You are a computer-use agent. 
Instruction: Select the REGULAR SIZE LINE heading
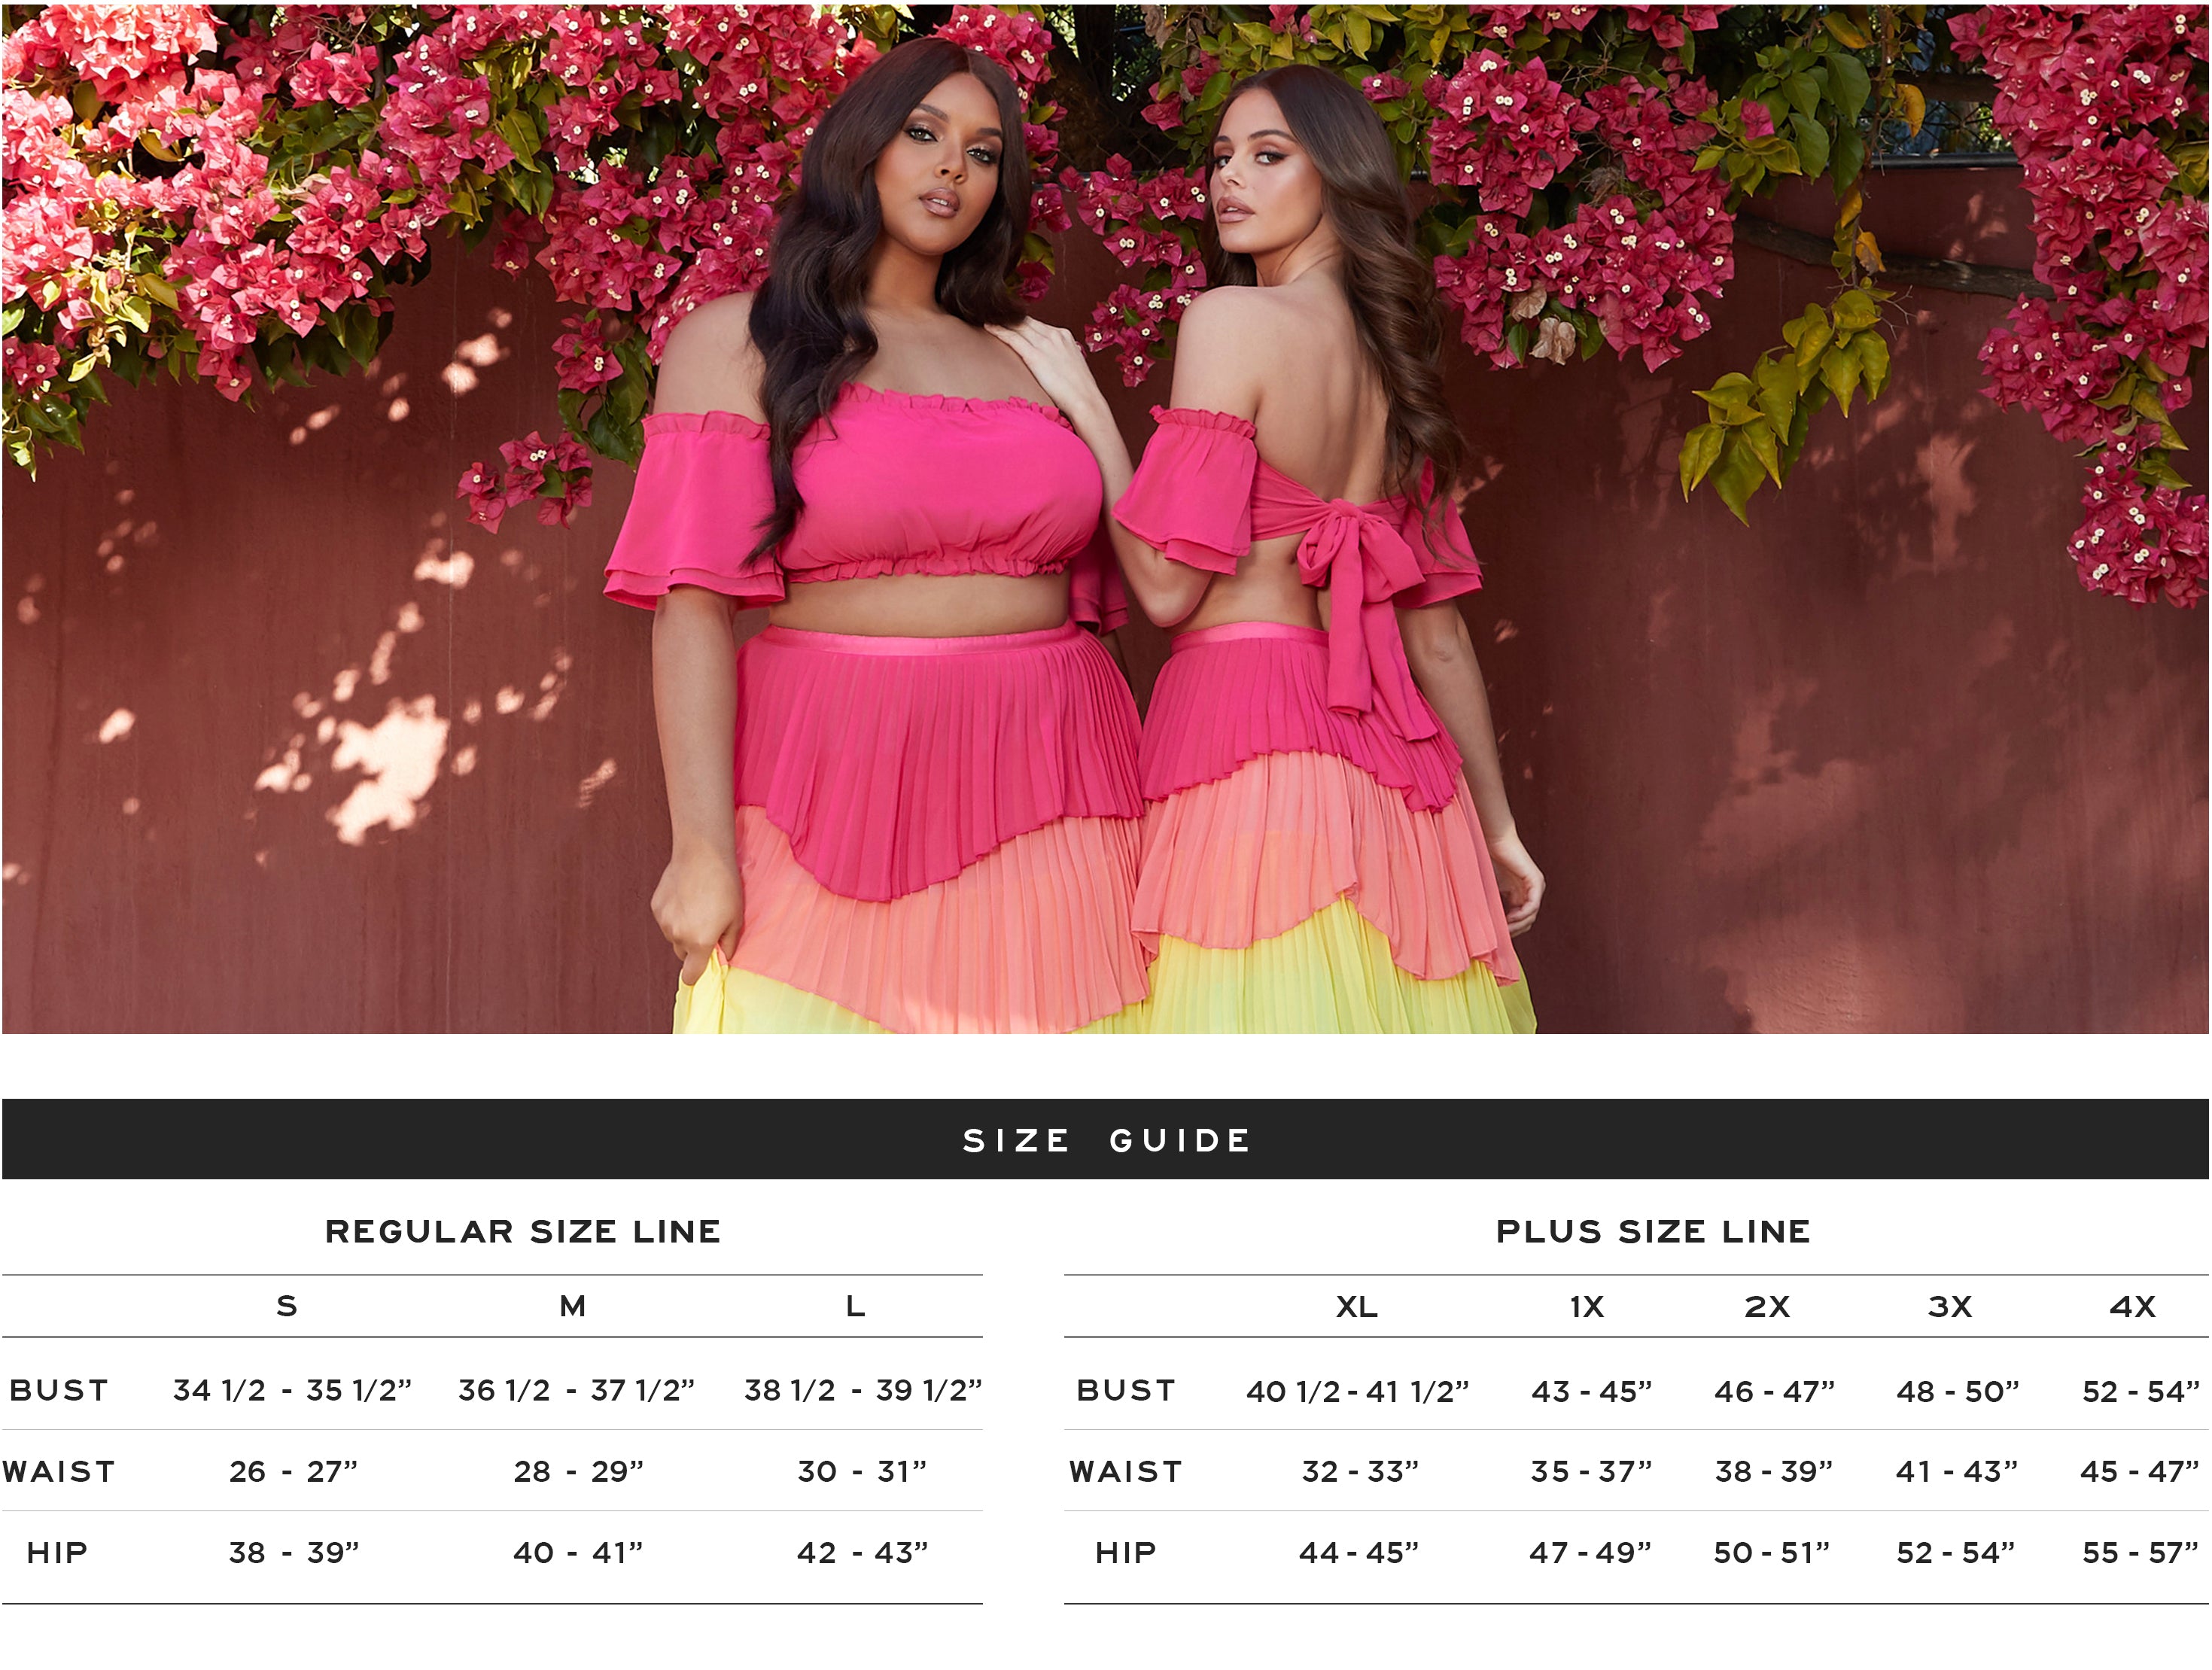pyautogui.click(x=523, y=1231)
